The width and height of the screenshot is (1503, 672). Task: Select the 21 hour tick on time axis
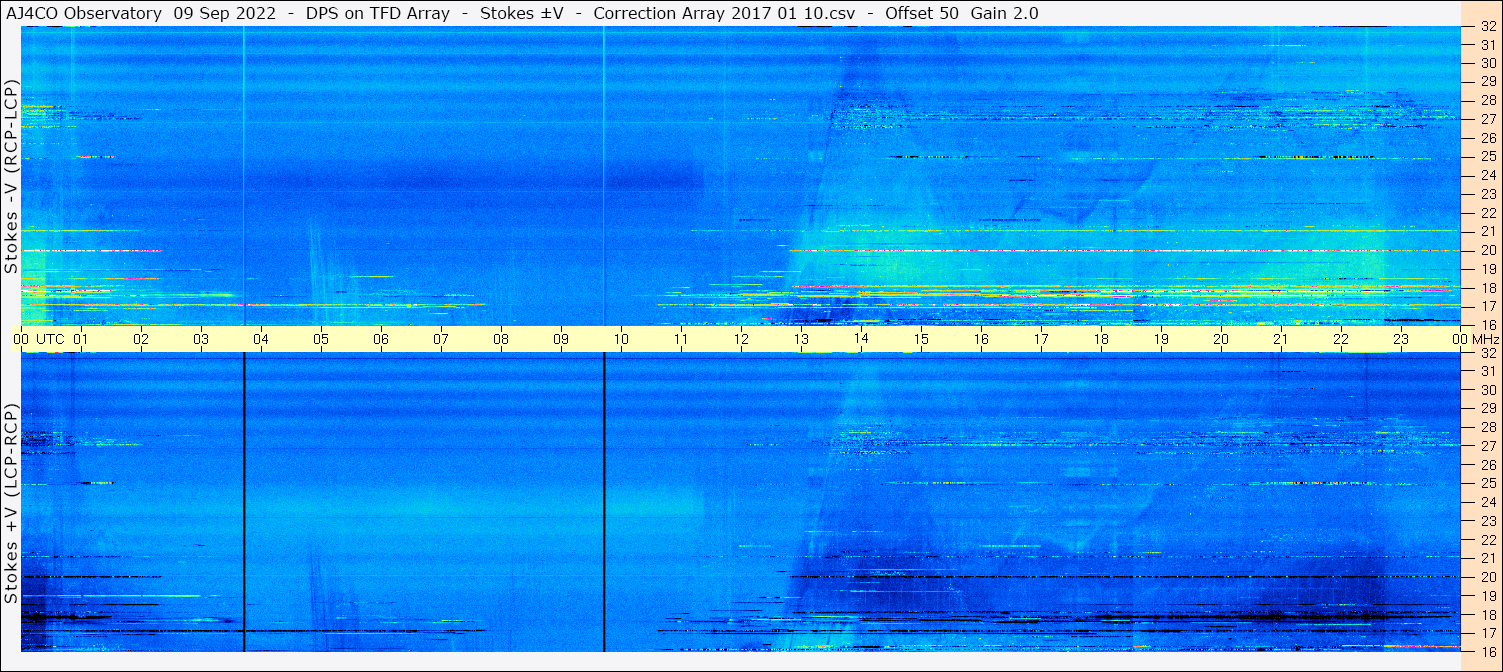click(1281, 339)
